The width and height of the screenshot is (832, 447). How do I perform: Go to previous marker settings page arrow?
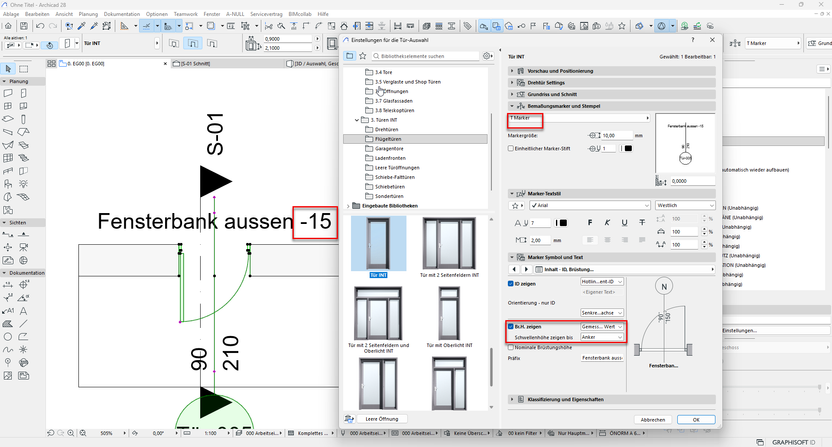514,269
